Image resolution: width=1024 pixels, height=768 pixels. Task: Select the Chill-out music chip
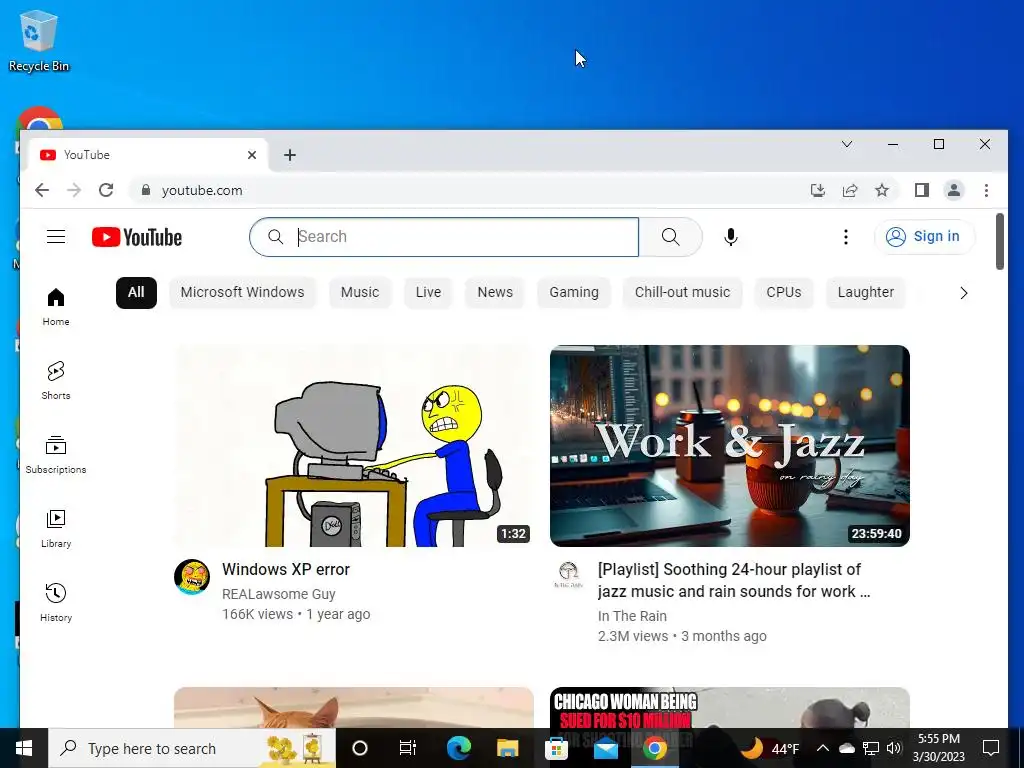point(682,293)
